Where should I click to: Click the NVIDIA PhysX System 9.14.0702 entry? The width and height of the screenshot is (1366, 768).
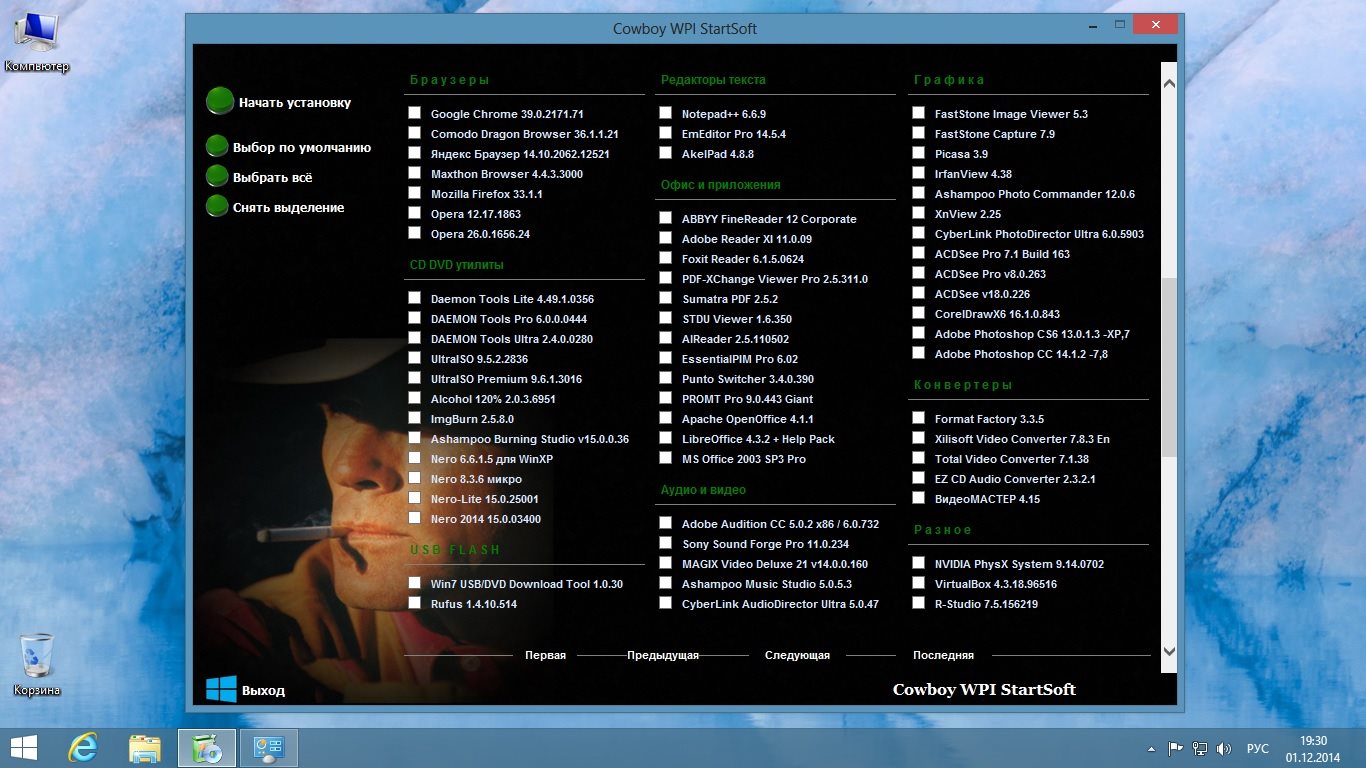point(1019,564)
